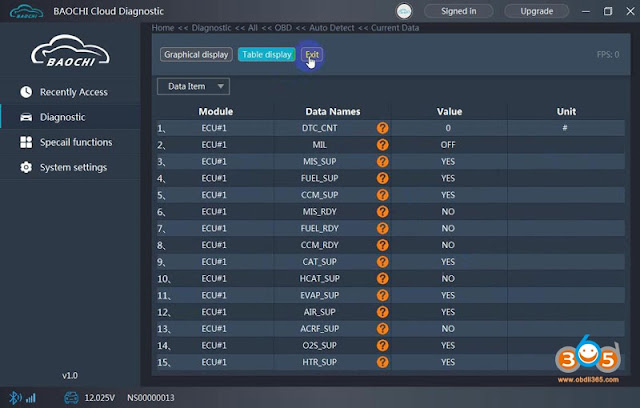Click serial number NS00000013

(151, 398)
